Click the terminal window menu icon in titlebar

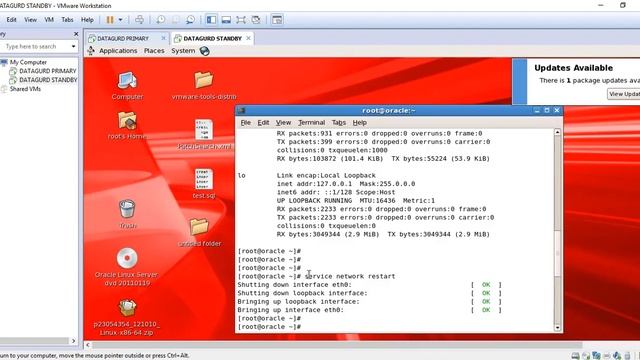[241, 110]
